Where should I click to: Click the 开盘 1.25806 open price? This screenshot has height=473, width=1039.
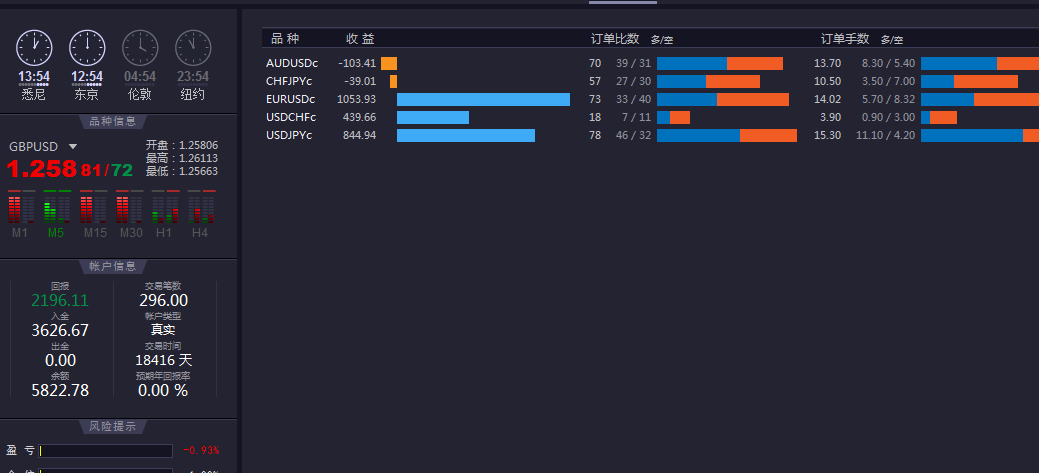click(182, 145)
